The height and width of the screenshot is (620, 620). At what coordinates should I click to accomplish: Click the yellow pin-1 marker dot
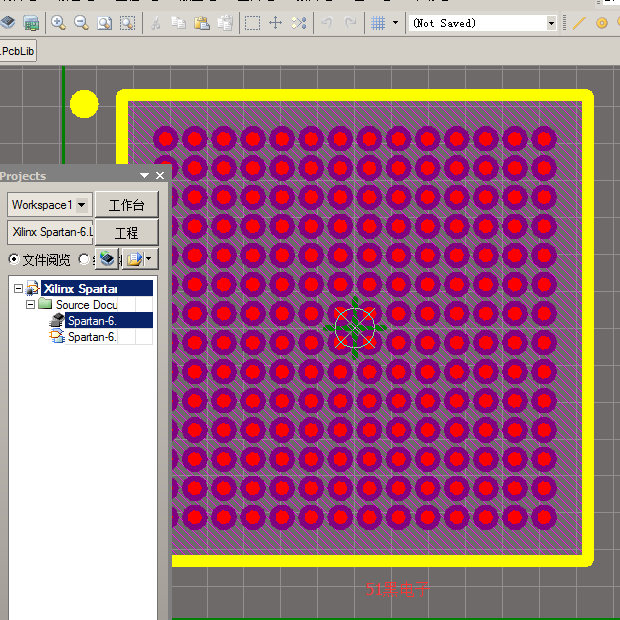click(84, 104)
